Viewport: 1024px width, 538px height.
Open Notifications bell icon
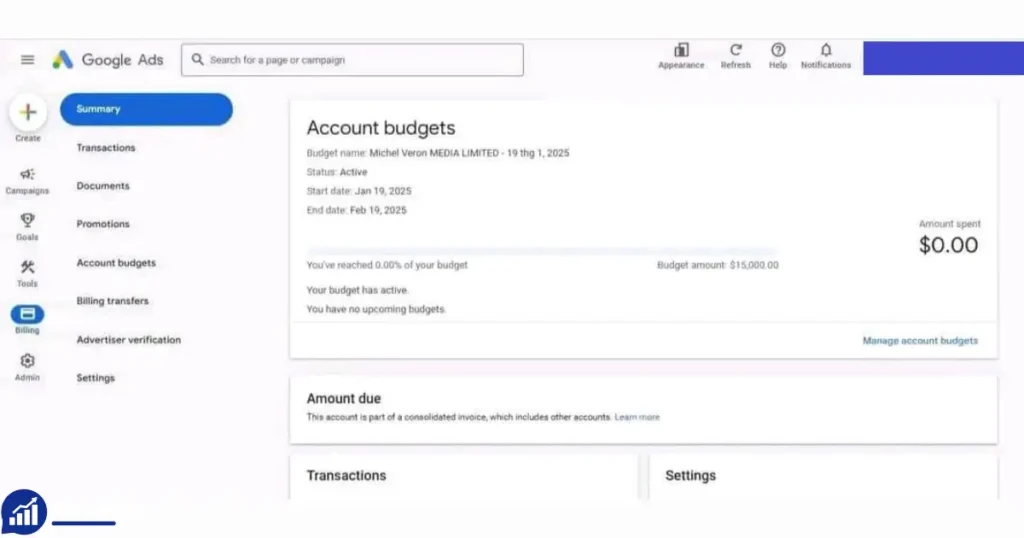[x=826, y=50]
